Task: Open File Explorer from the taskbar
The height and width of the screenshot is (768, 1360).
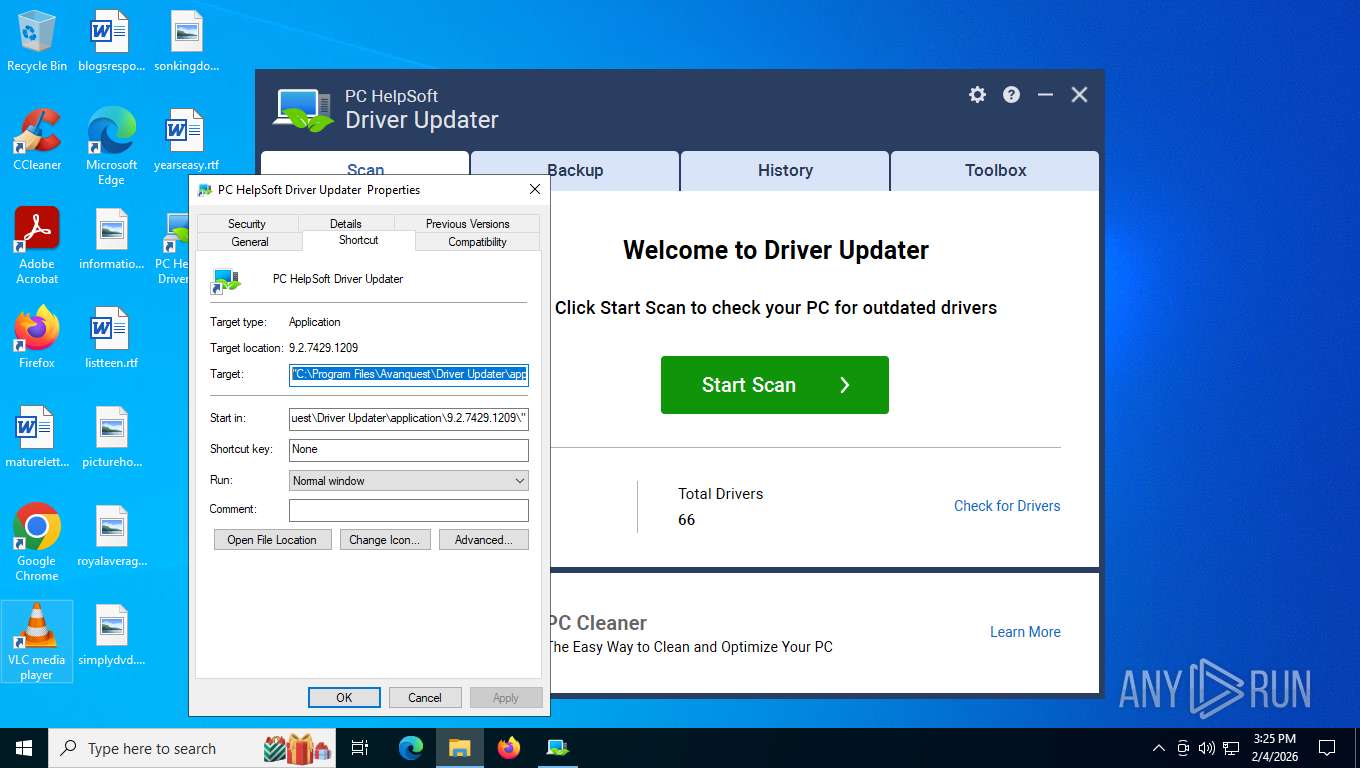Action: tap(459, 748)
